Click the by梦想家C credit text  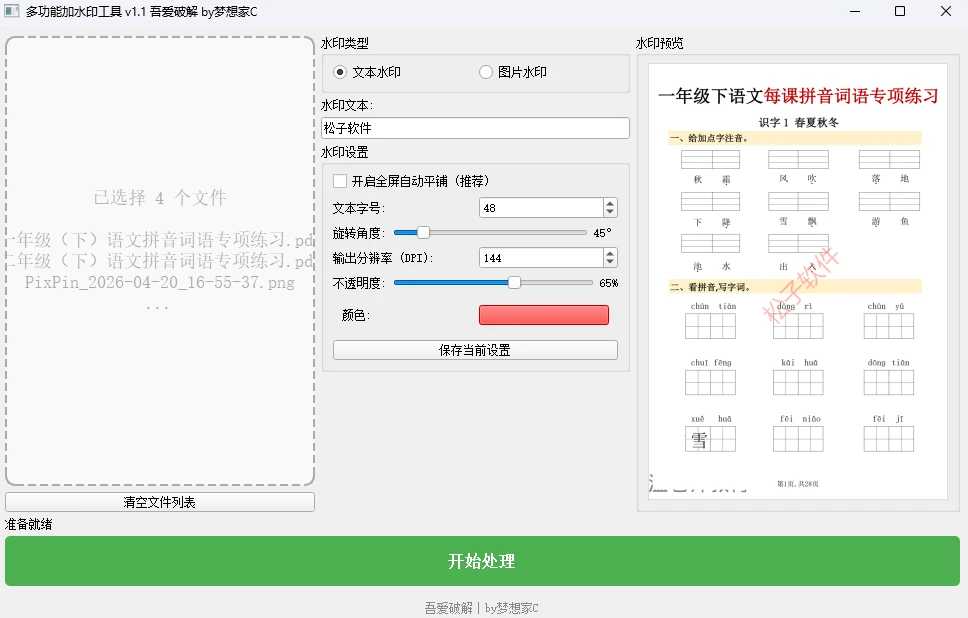[512, 606]
